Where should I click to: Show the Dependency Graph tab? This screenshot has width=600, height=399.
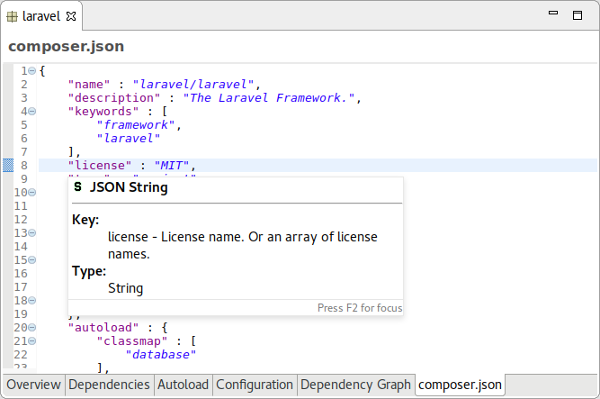click(355, 384)
